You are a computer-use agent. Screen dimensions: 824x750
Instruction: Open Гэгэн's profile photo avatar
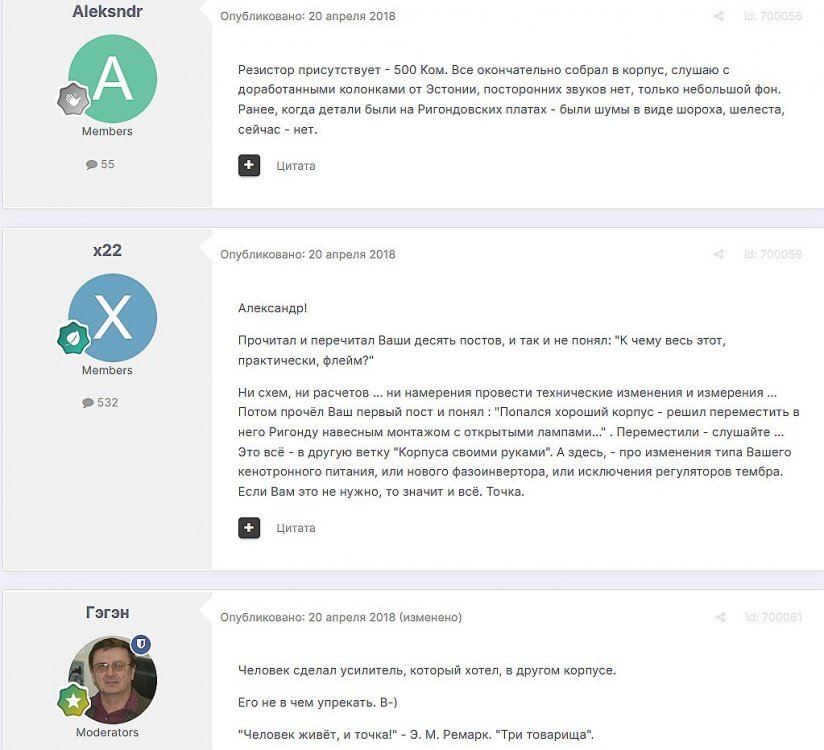(112, 680)
